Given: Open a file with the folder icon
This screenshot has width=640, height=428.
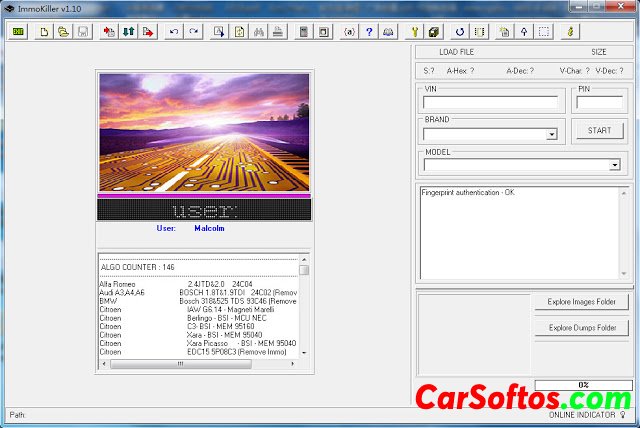Looking at the screenshot, I should (63, 32).
